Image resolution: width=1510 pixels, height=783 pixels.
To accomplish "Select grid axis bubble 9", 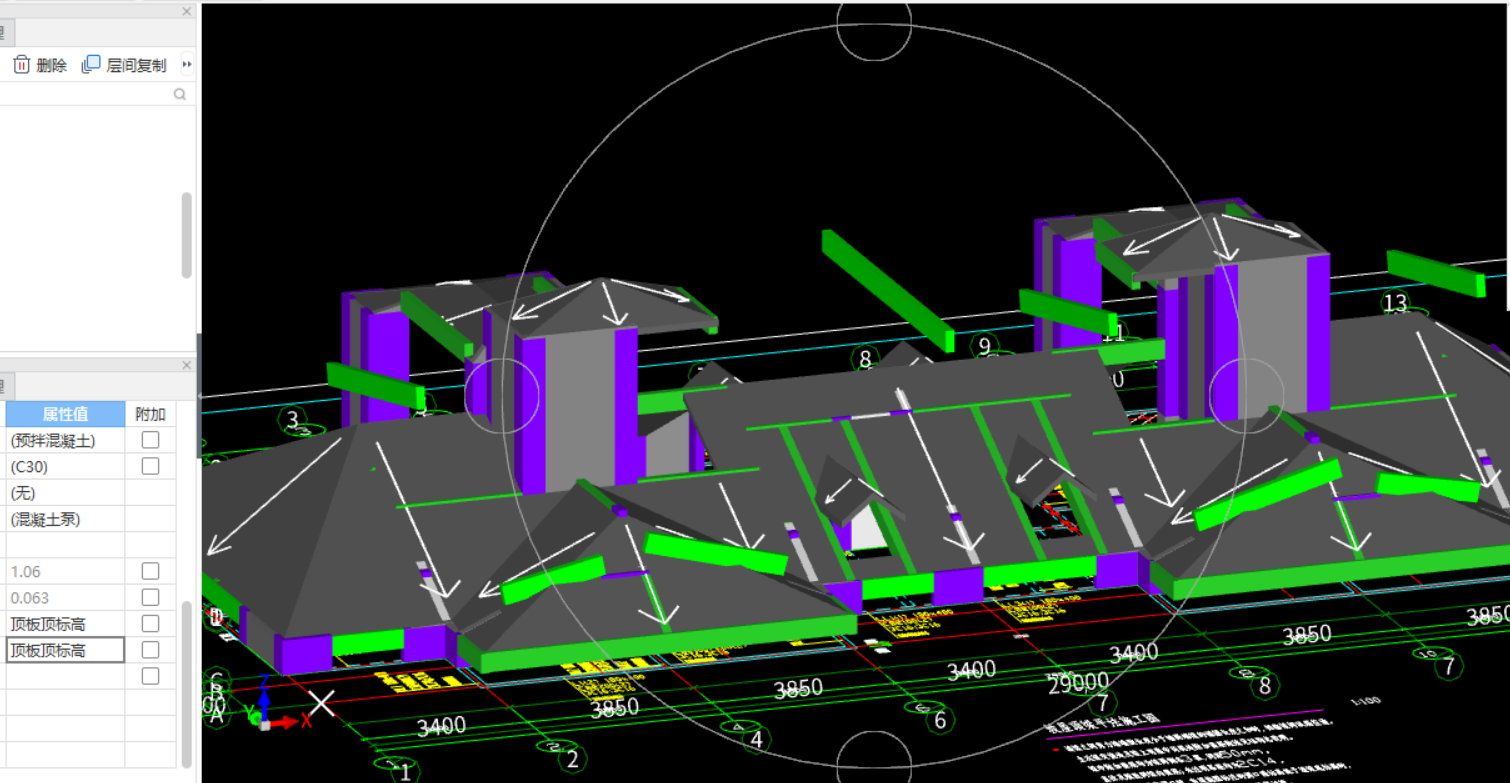I will point(984,346).
